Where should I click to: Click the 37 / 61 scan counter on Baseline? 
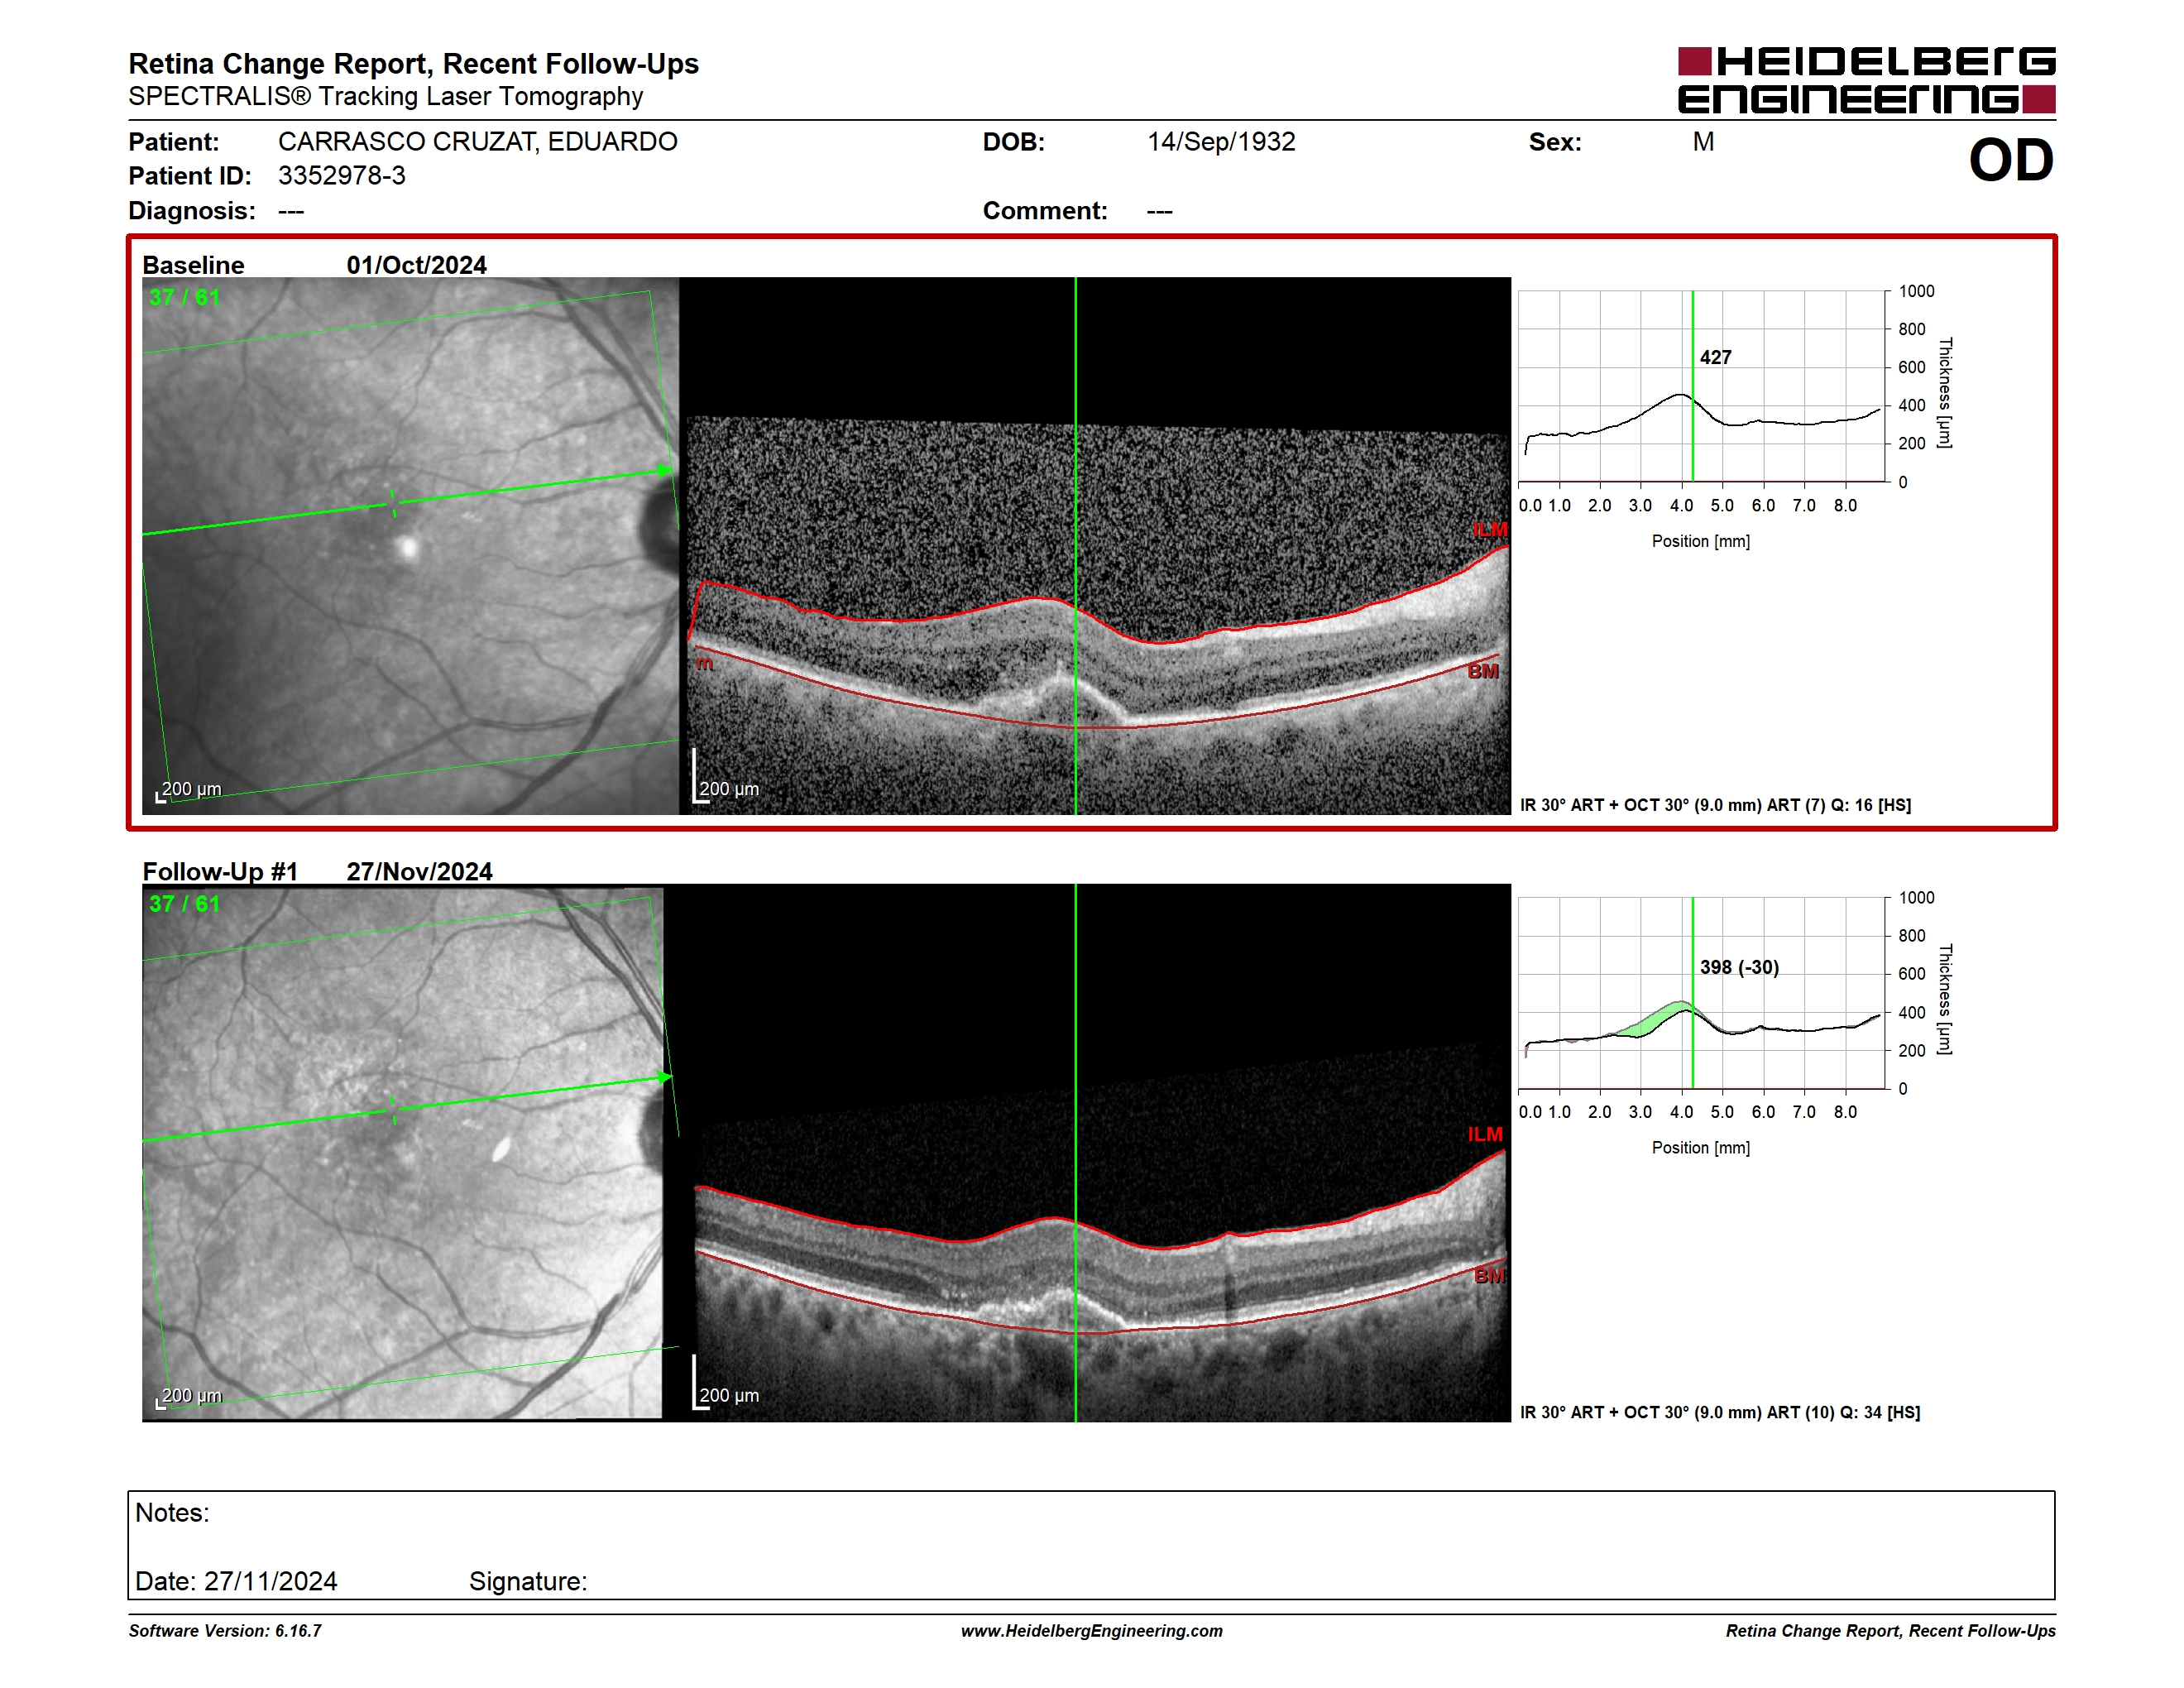[x=184, y=297]
